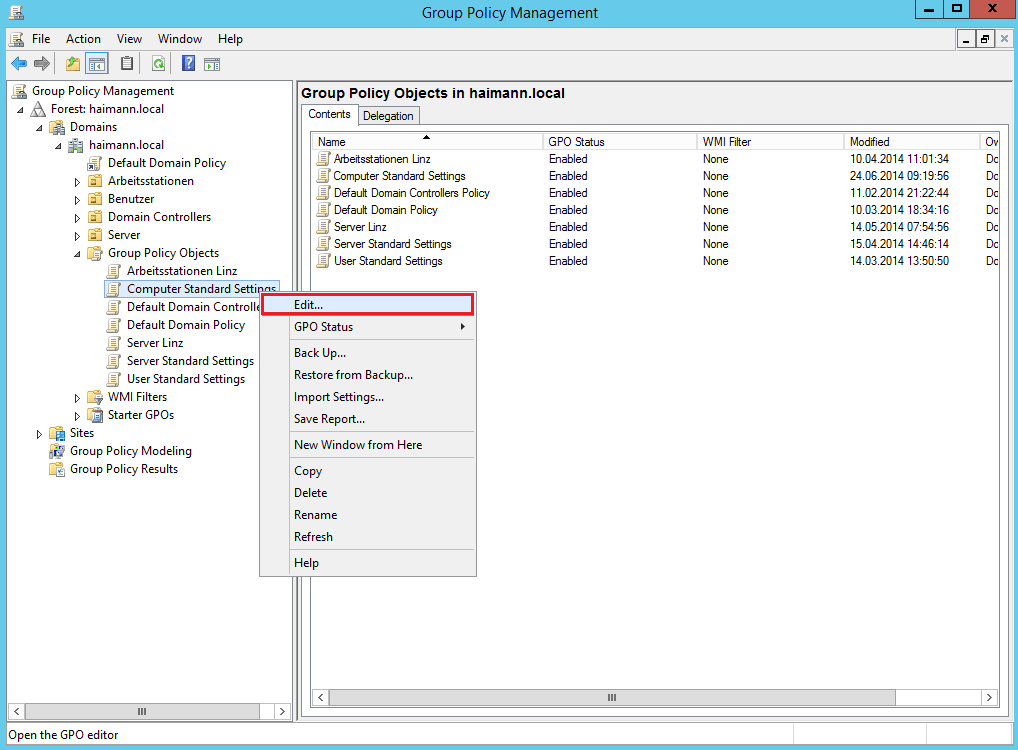Screen dimensions: 1018x750
Task: Click the Properties clipboard icon in toolbar
Action: (125, 62)
